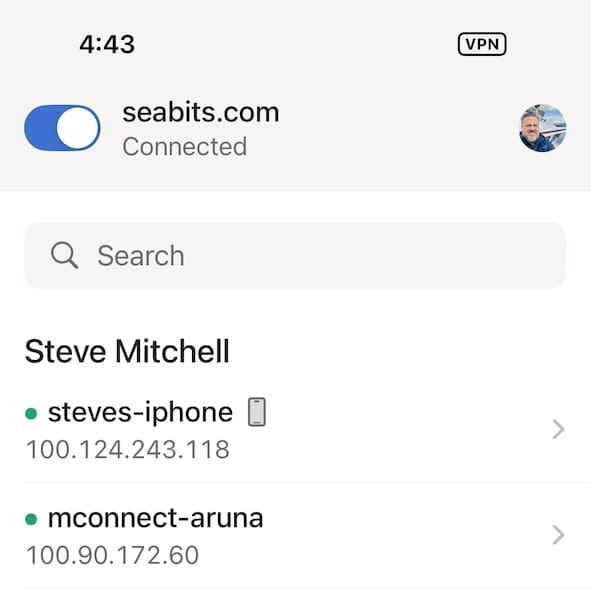Tap the Steve Mitchell section header

[x=127, y=351]
